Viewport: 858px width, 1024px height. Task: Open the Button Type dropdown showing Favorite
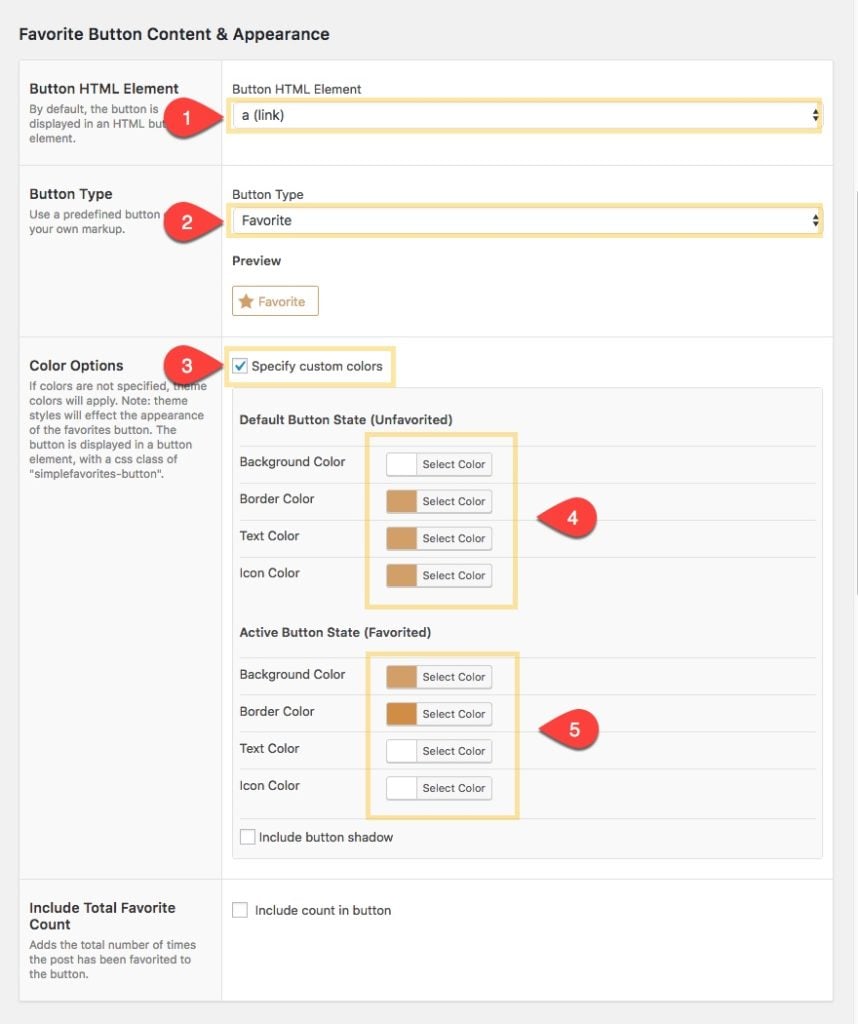[524, 219]
